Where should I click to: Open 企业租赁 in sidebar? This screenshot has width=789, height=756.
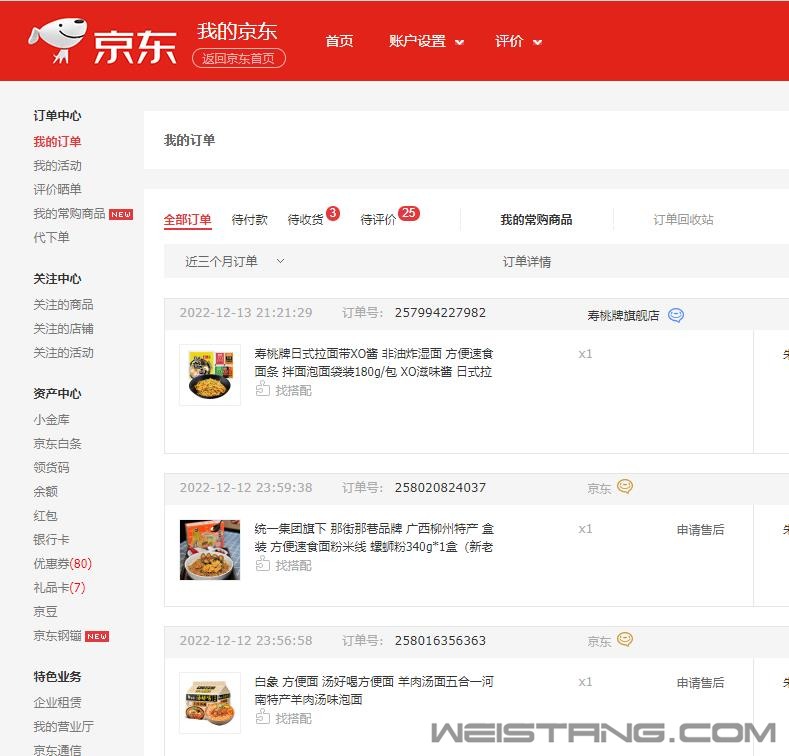tap(57, 703)
